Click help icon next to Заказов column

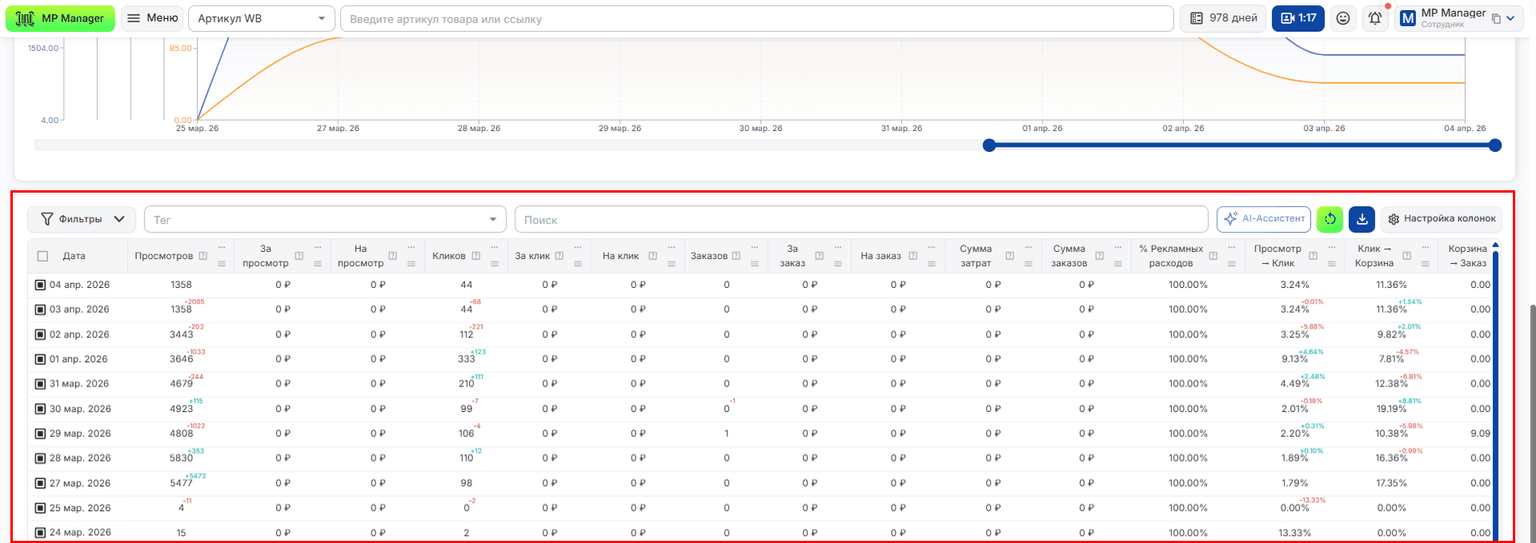(736, 256)
